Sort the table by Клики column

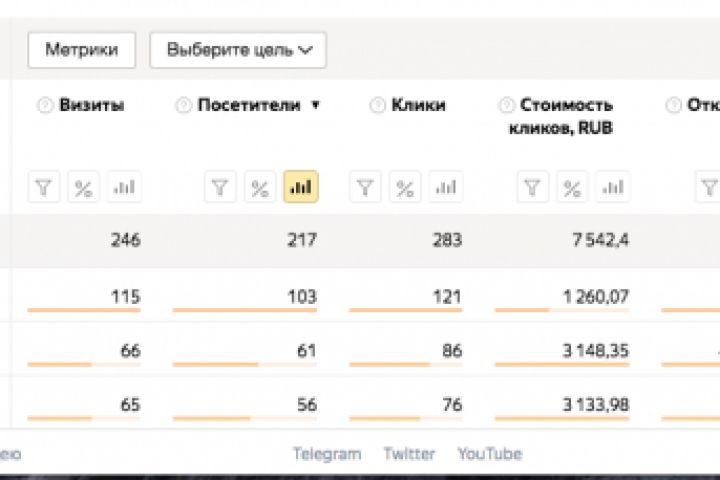[x=418, y=105]
